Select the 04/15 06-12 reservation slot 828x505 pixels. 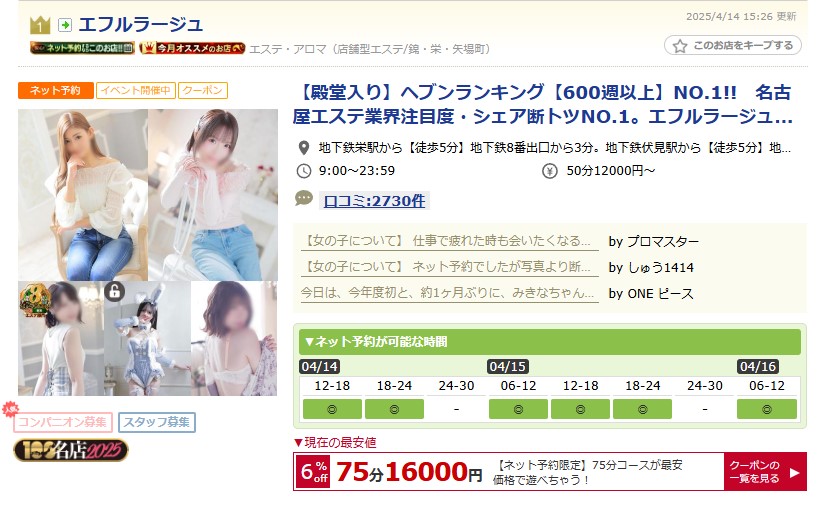[518, 409]
